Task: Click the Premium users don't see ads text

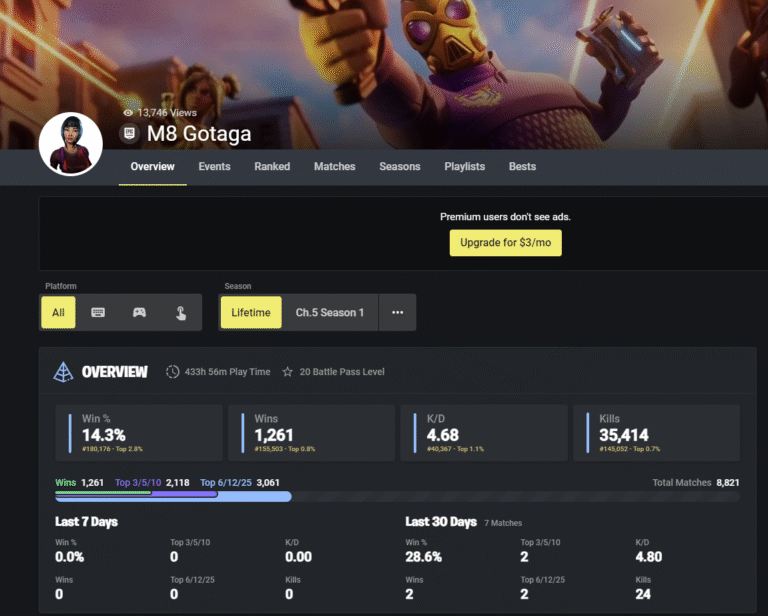Action: 505,217
